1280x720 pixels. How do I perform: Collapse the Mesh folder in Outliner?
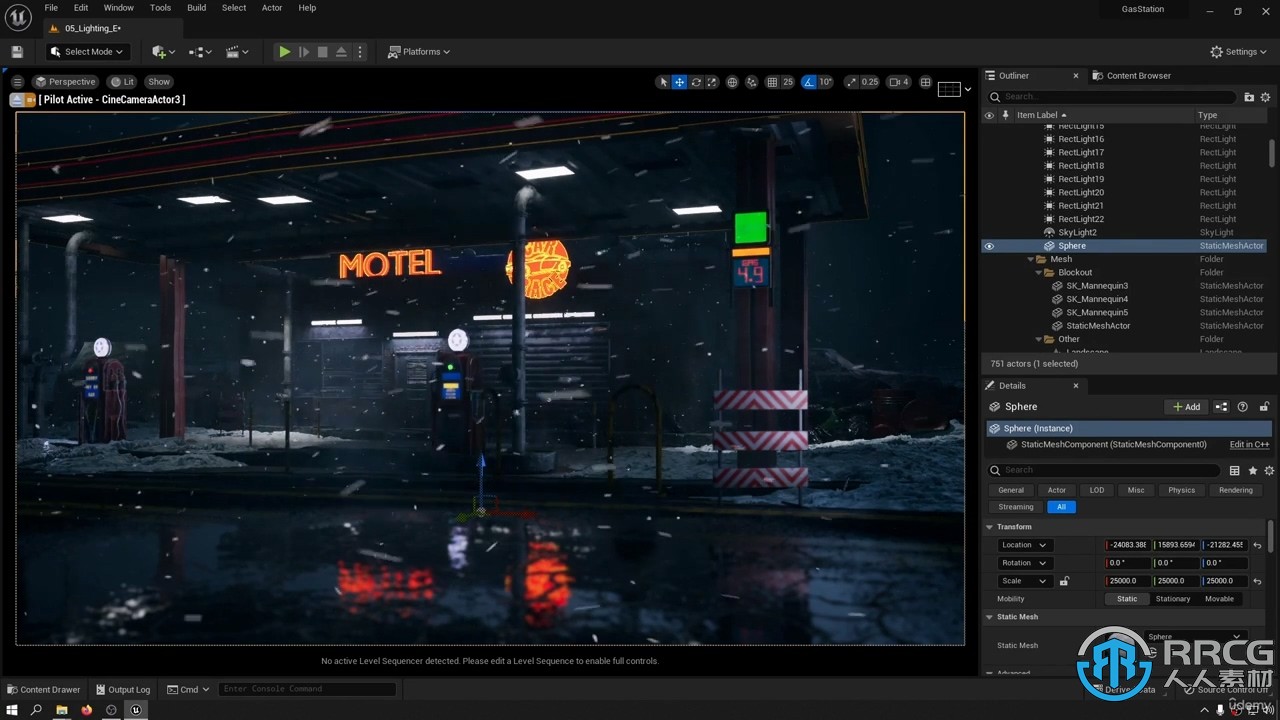pos(1030,259)
